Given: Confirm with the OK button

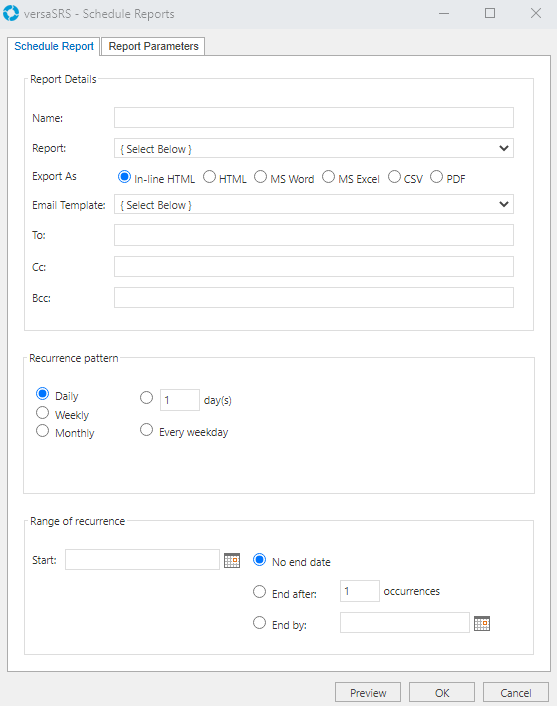Looking at the screenshot, I should [x=442, y=692].
